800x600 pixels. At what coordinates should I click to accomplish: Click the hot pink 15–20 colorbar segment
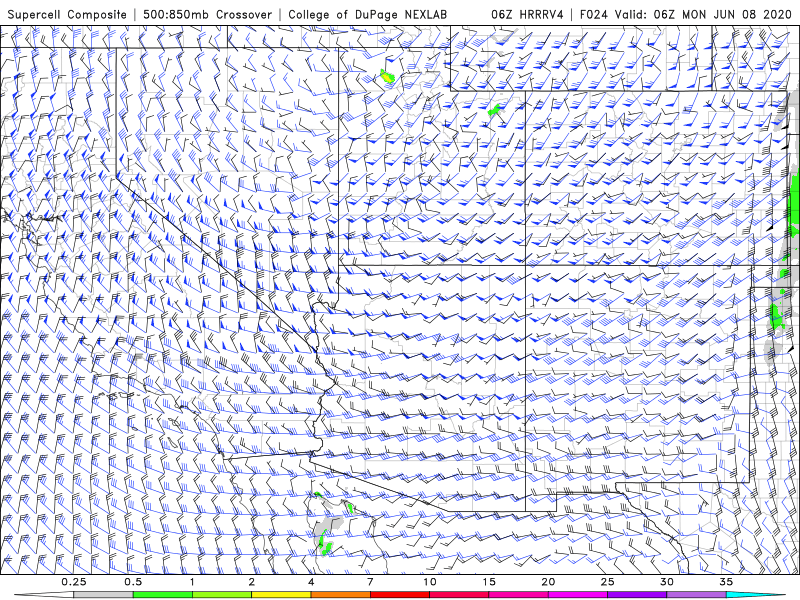click(518, 595)
